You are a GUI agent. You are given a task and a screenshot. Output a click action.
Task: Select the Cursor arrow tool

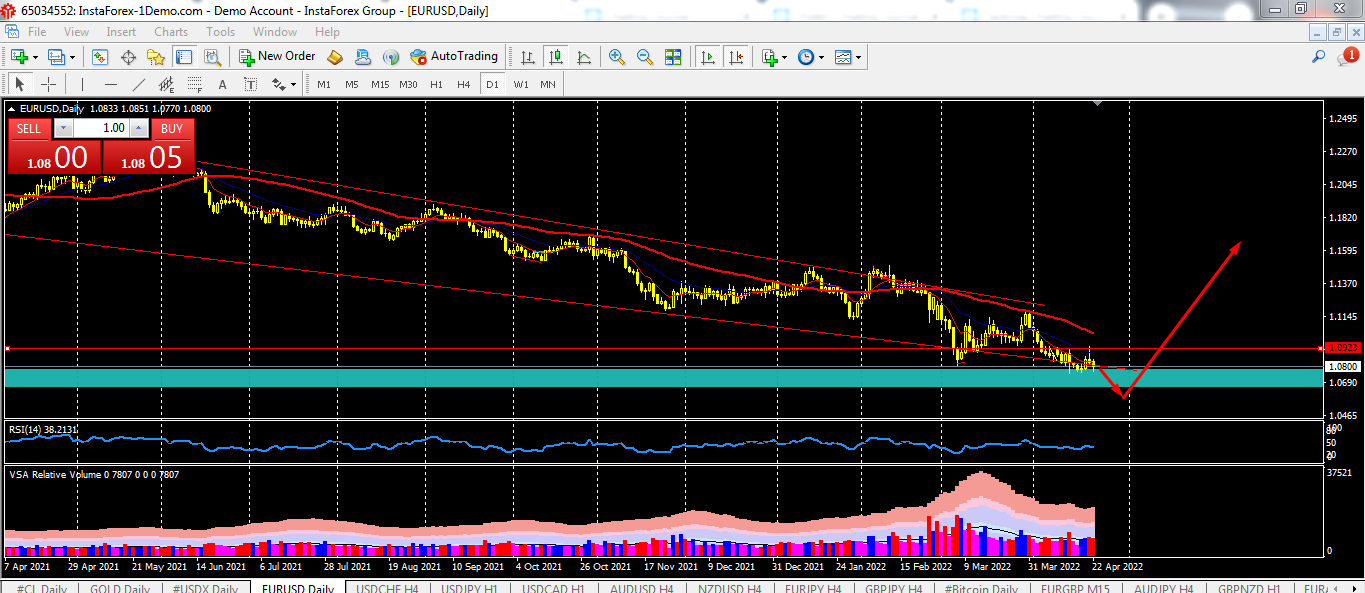coord(20,84)
